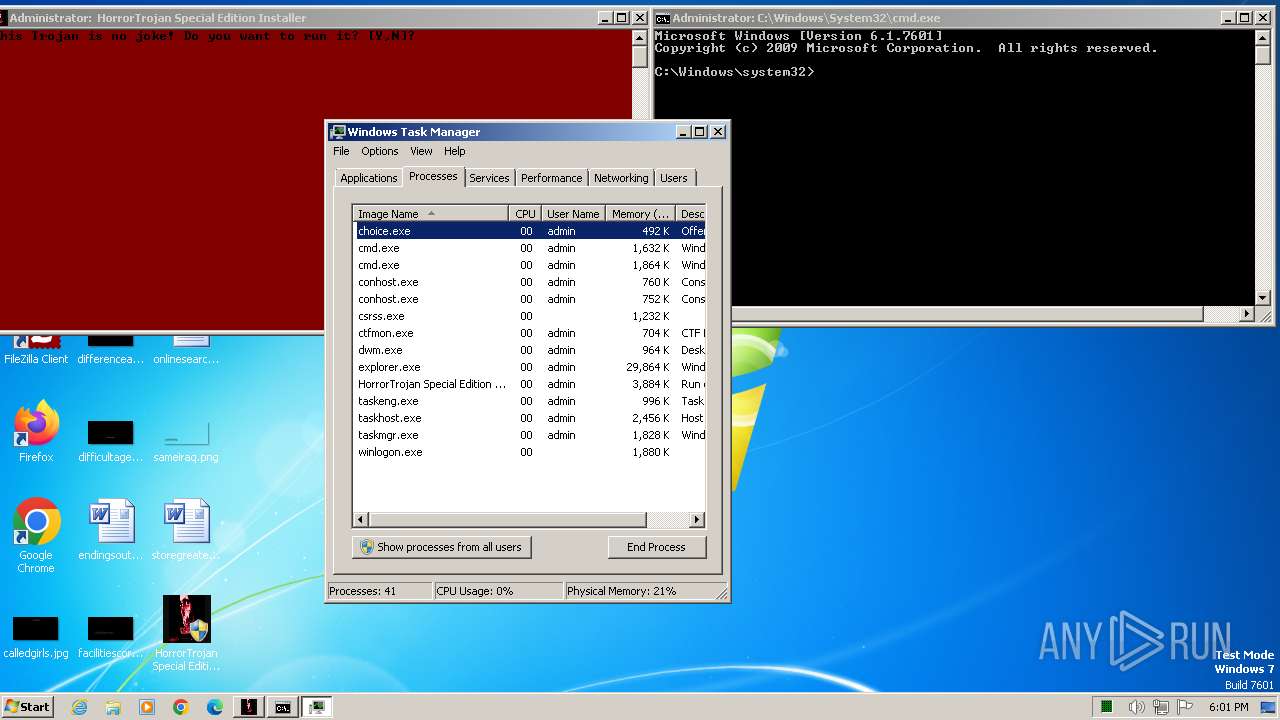Viewport: 1280px width, 720px height.
Task: Switch to cmd.exe taskbar button
Action: coord(283,707)
